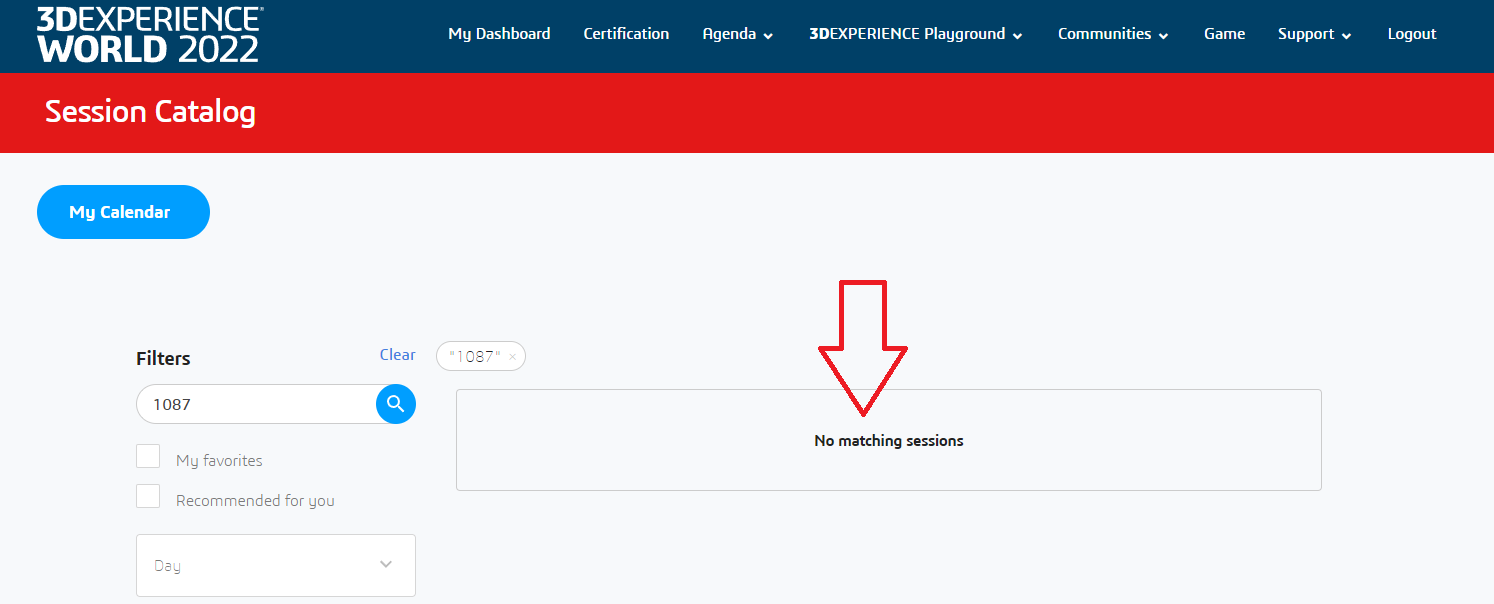Open the Day filter dropdown

pyautogui.click(x=276, y=565)
